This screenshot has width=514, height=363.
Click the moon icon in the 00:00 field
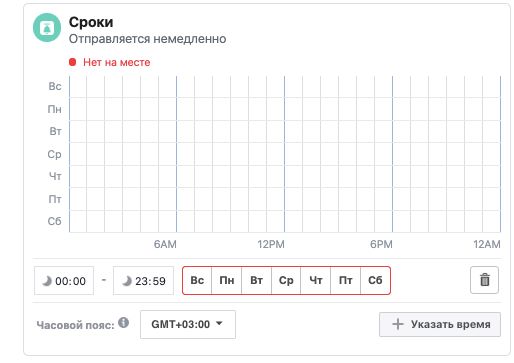[x=47, y=281]
